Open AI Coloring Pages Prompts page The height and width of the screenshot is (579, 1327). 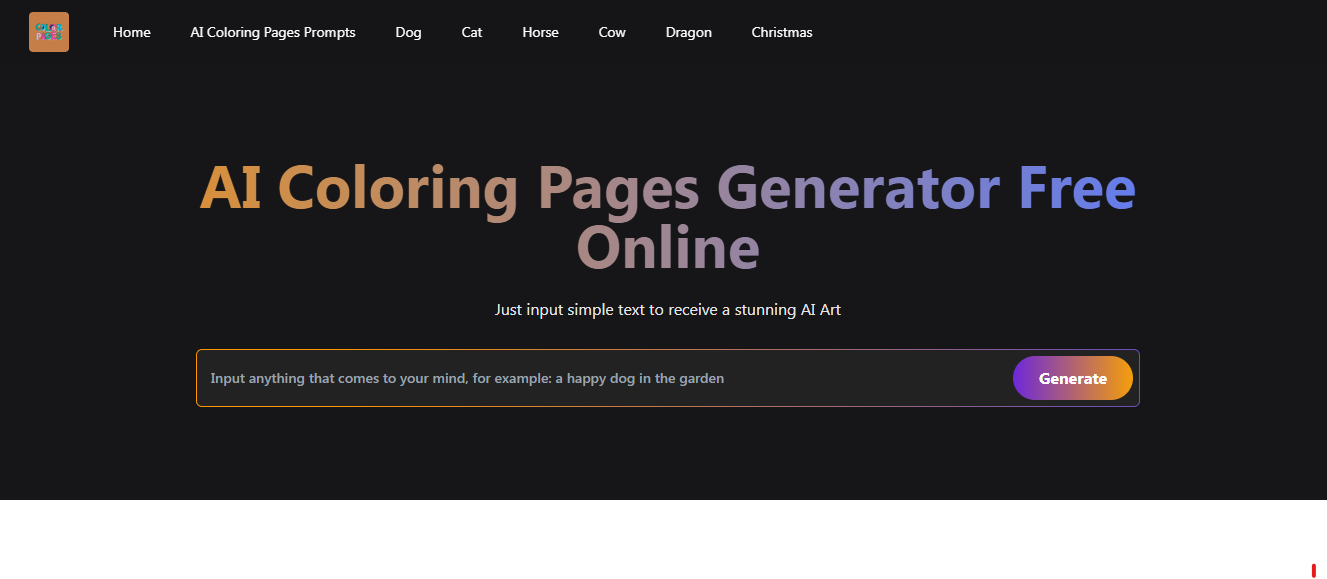tap(273, 32)
